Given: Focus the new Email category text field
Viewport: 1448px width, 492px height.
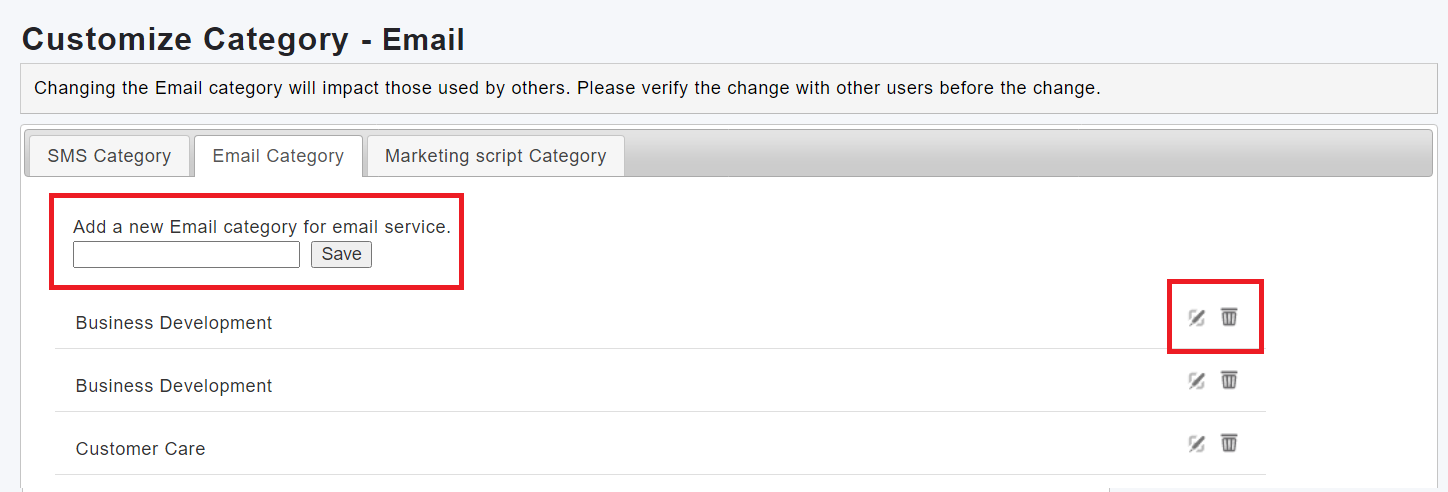Looking at the screenshot, I should (186, 255).
